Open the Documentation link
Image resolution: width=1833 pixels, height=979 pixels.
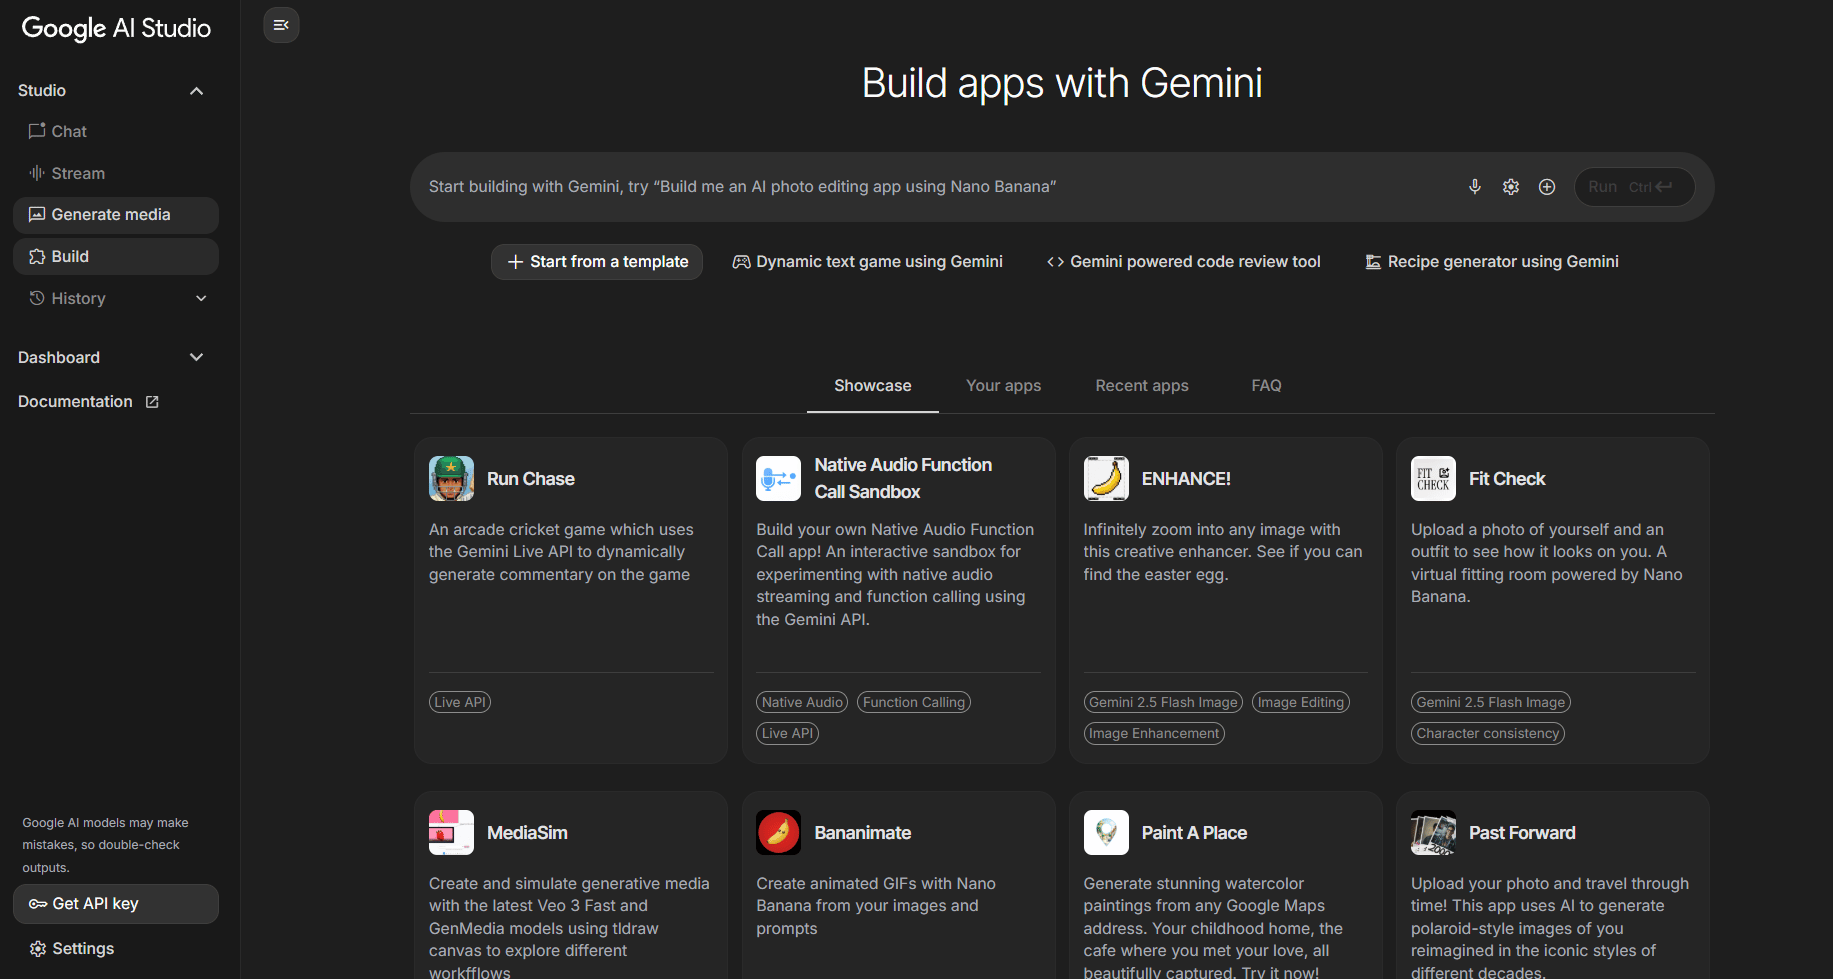(89, 402)
